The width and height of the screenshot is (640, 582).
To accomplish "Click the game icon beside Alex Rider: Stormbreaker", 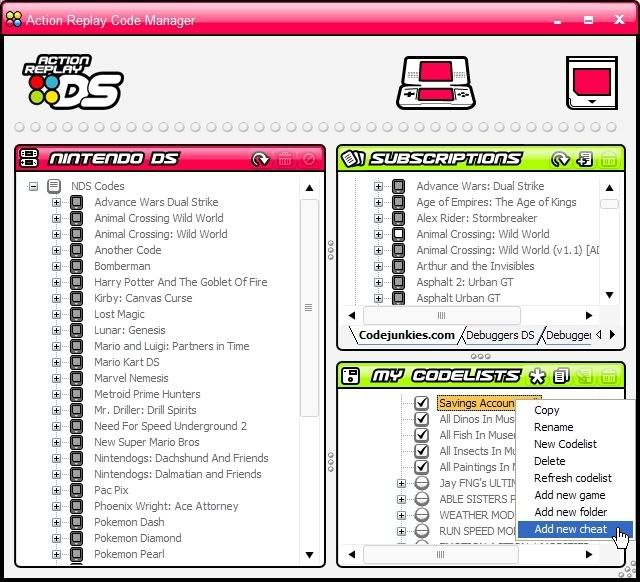I will pyautogui.click(x=398, y=218).
